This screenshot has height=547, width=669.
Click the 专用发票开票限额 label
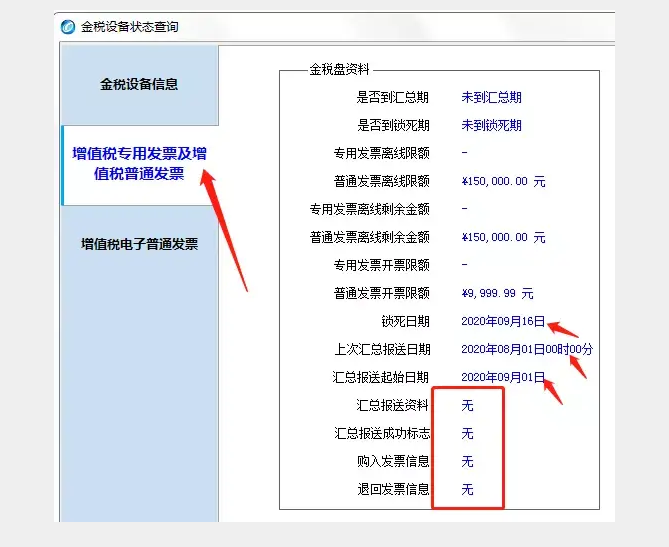coord(381,265)
